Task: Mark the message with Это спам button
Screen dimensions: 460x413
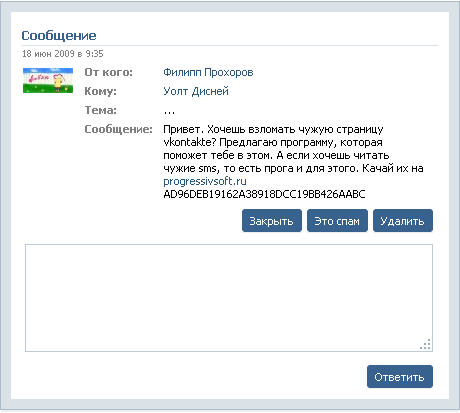Action: coord(337,220)
